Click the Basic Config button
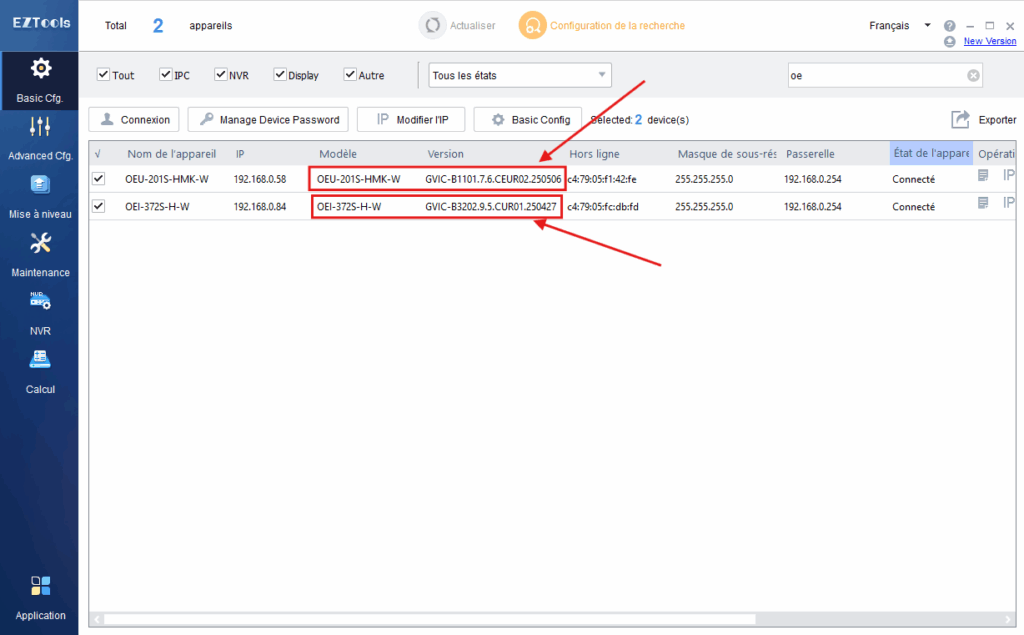The height and width of the screenshot is (635, 1024). [x=528, y=120]
